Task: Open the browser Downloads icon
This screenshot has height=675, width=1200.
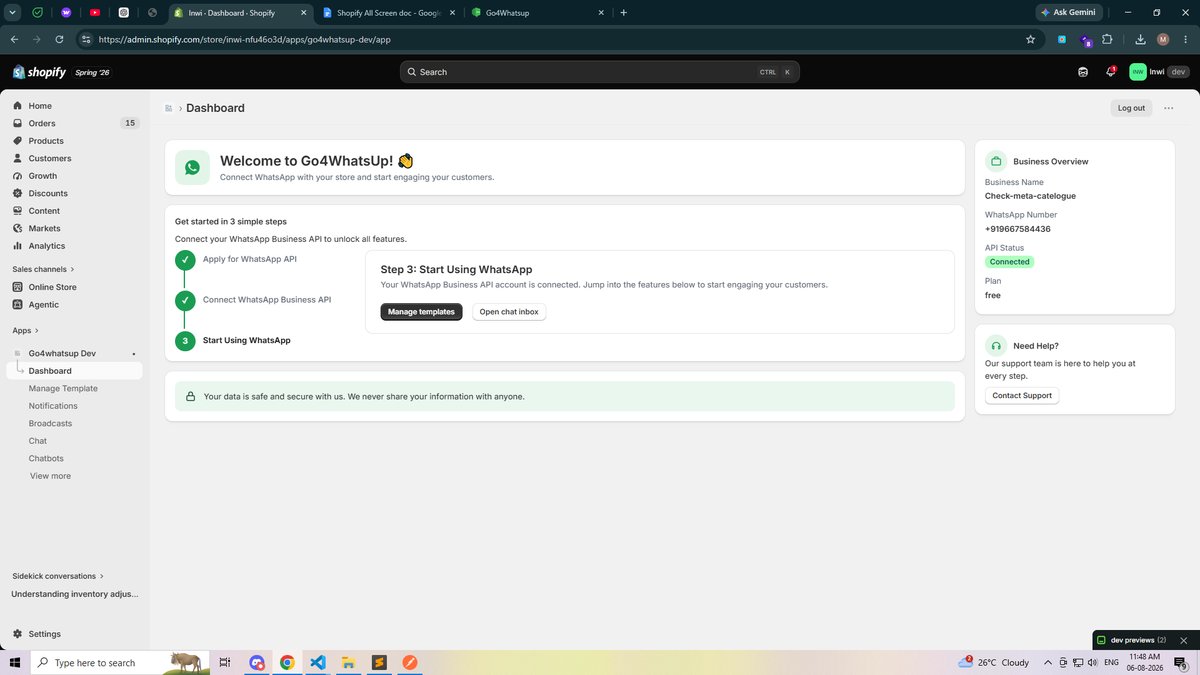Action: tap(1141, 39)
